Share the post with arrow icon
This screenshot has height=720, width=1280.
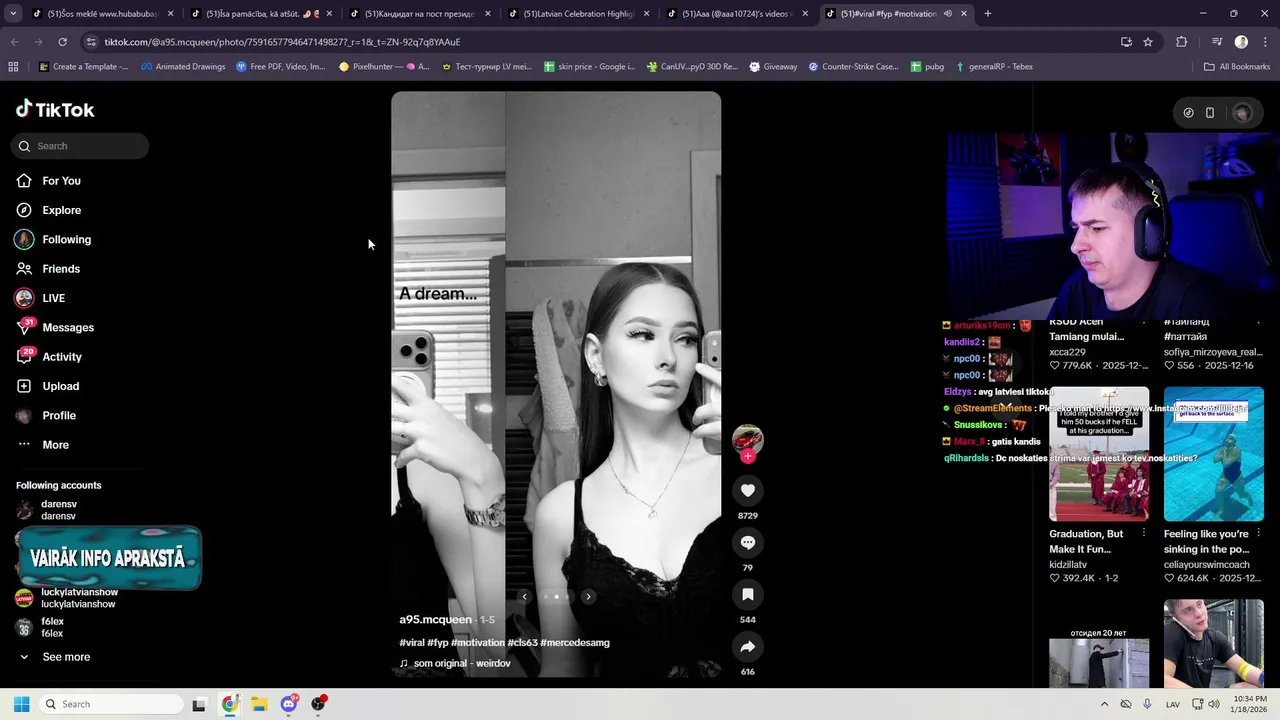pos(747,646)
